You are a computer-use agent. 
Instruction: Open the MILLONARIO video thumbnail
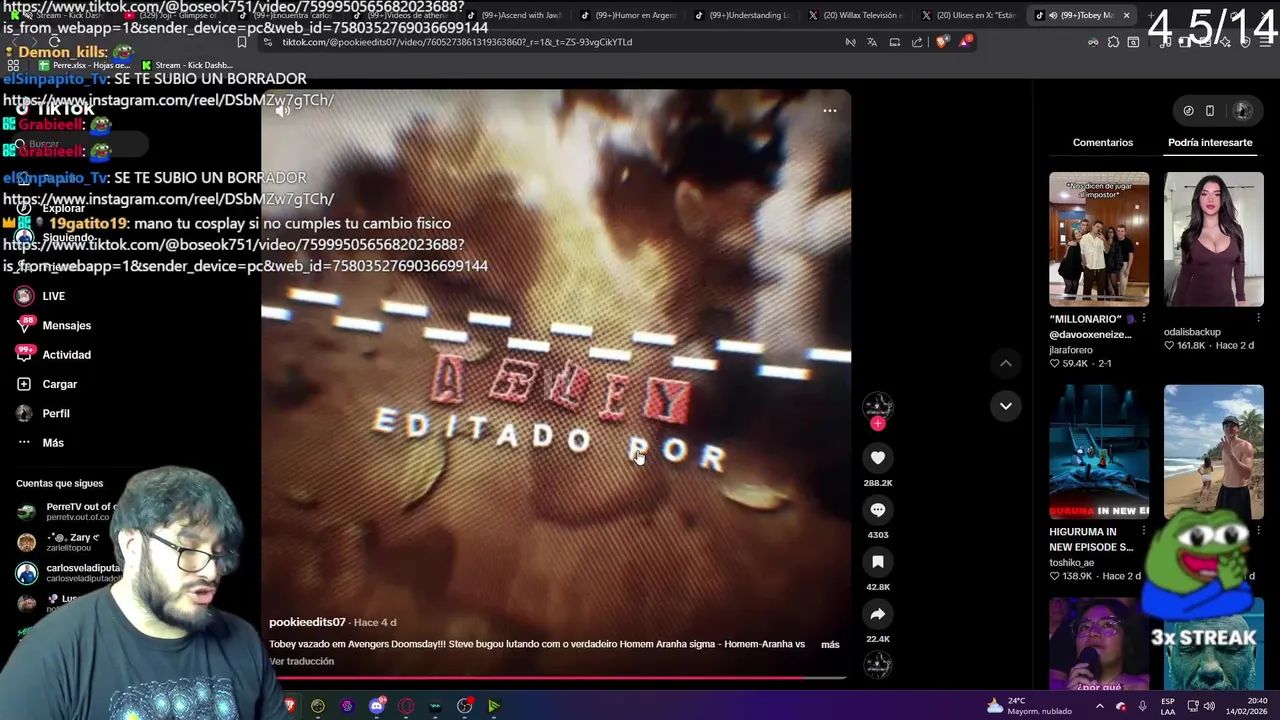click(x=1099, y=239)
